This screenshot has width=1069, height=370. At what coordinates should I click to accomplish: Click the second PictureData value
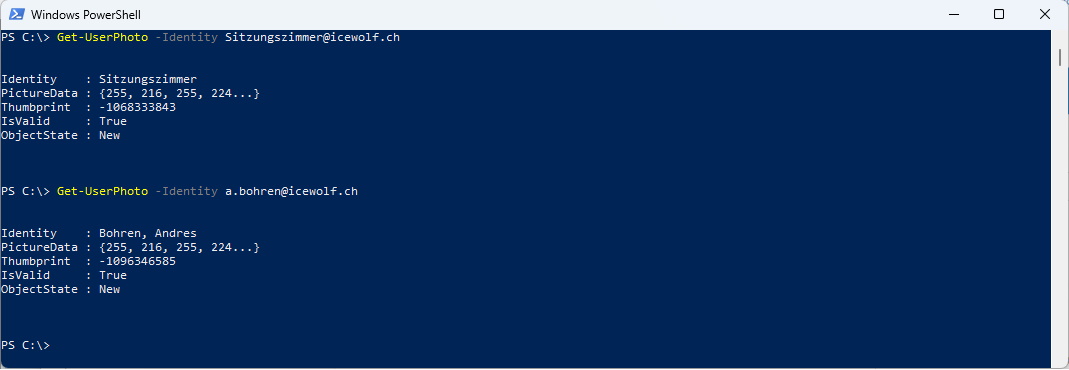pyautogui.click(x=179, y=247)
